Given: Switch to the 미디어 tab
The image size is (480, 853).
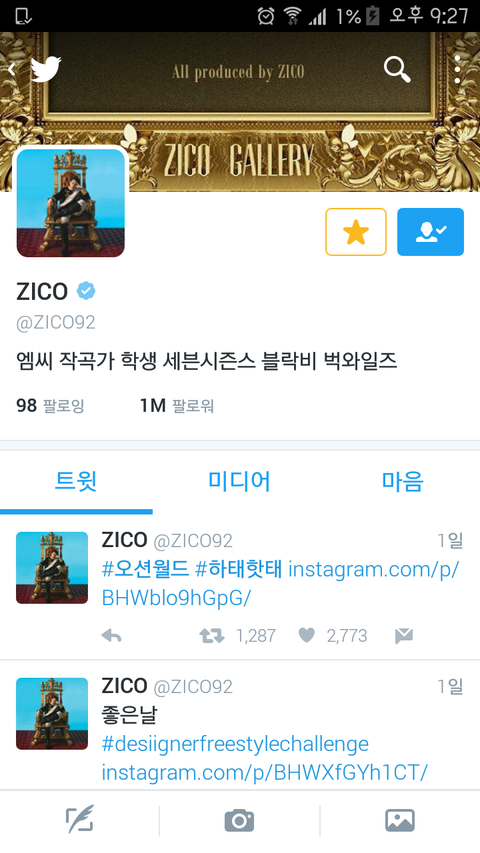Looking at the screenshot, I should [x=239, y=481].
